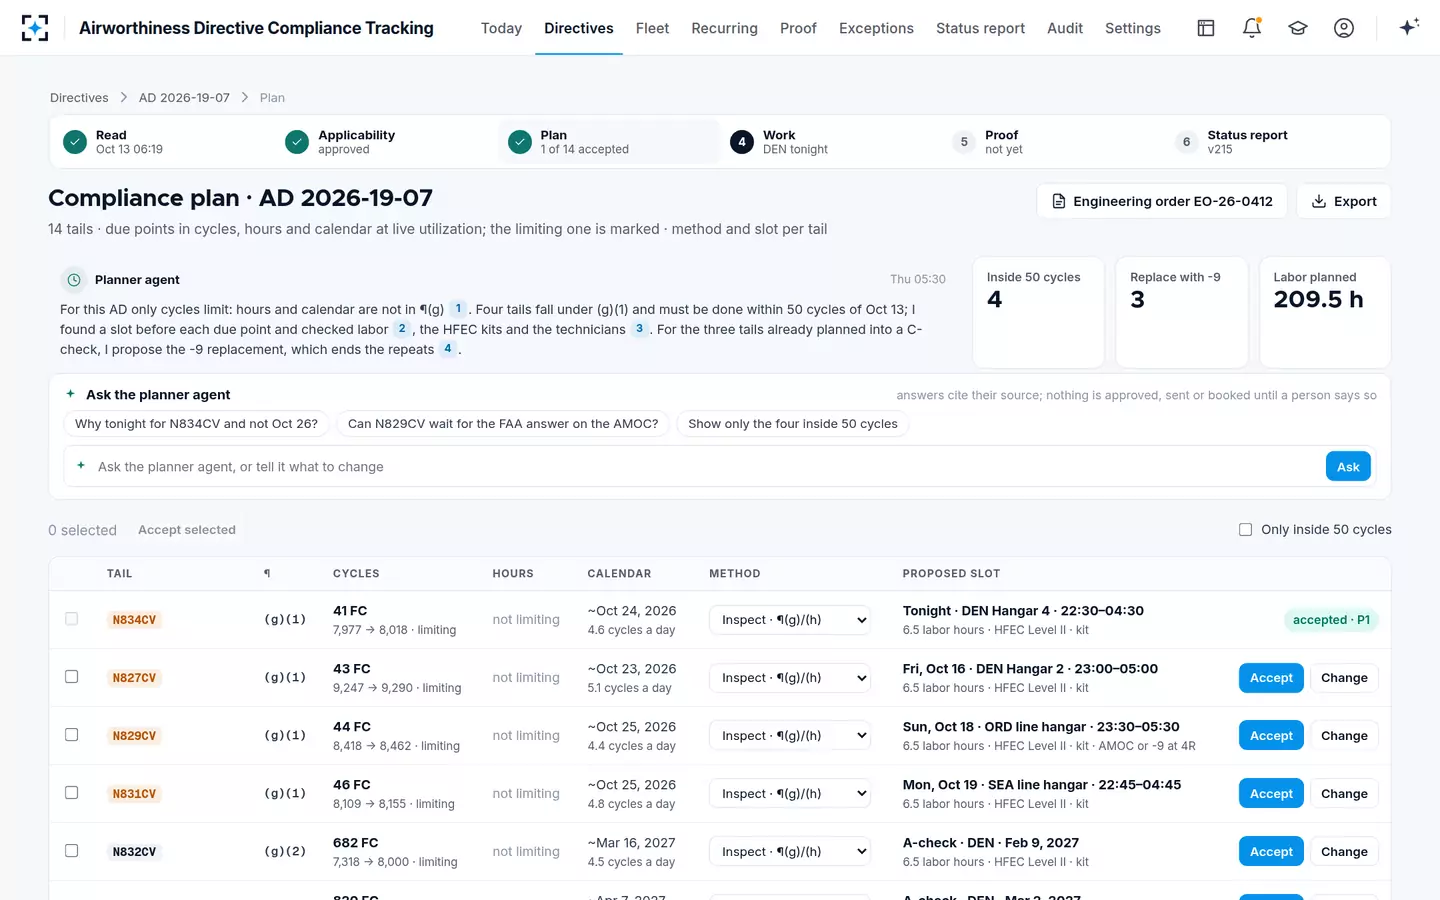
Task: Select the N832CV row checkbox
Action: (72, 851)
